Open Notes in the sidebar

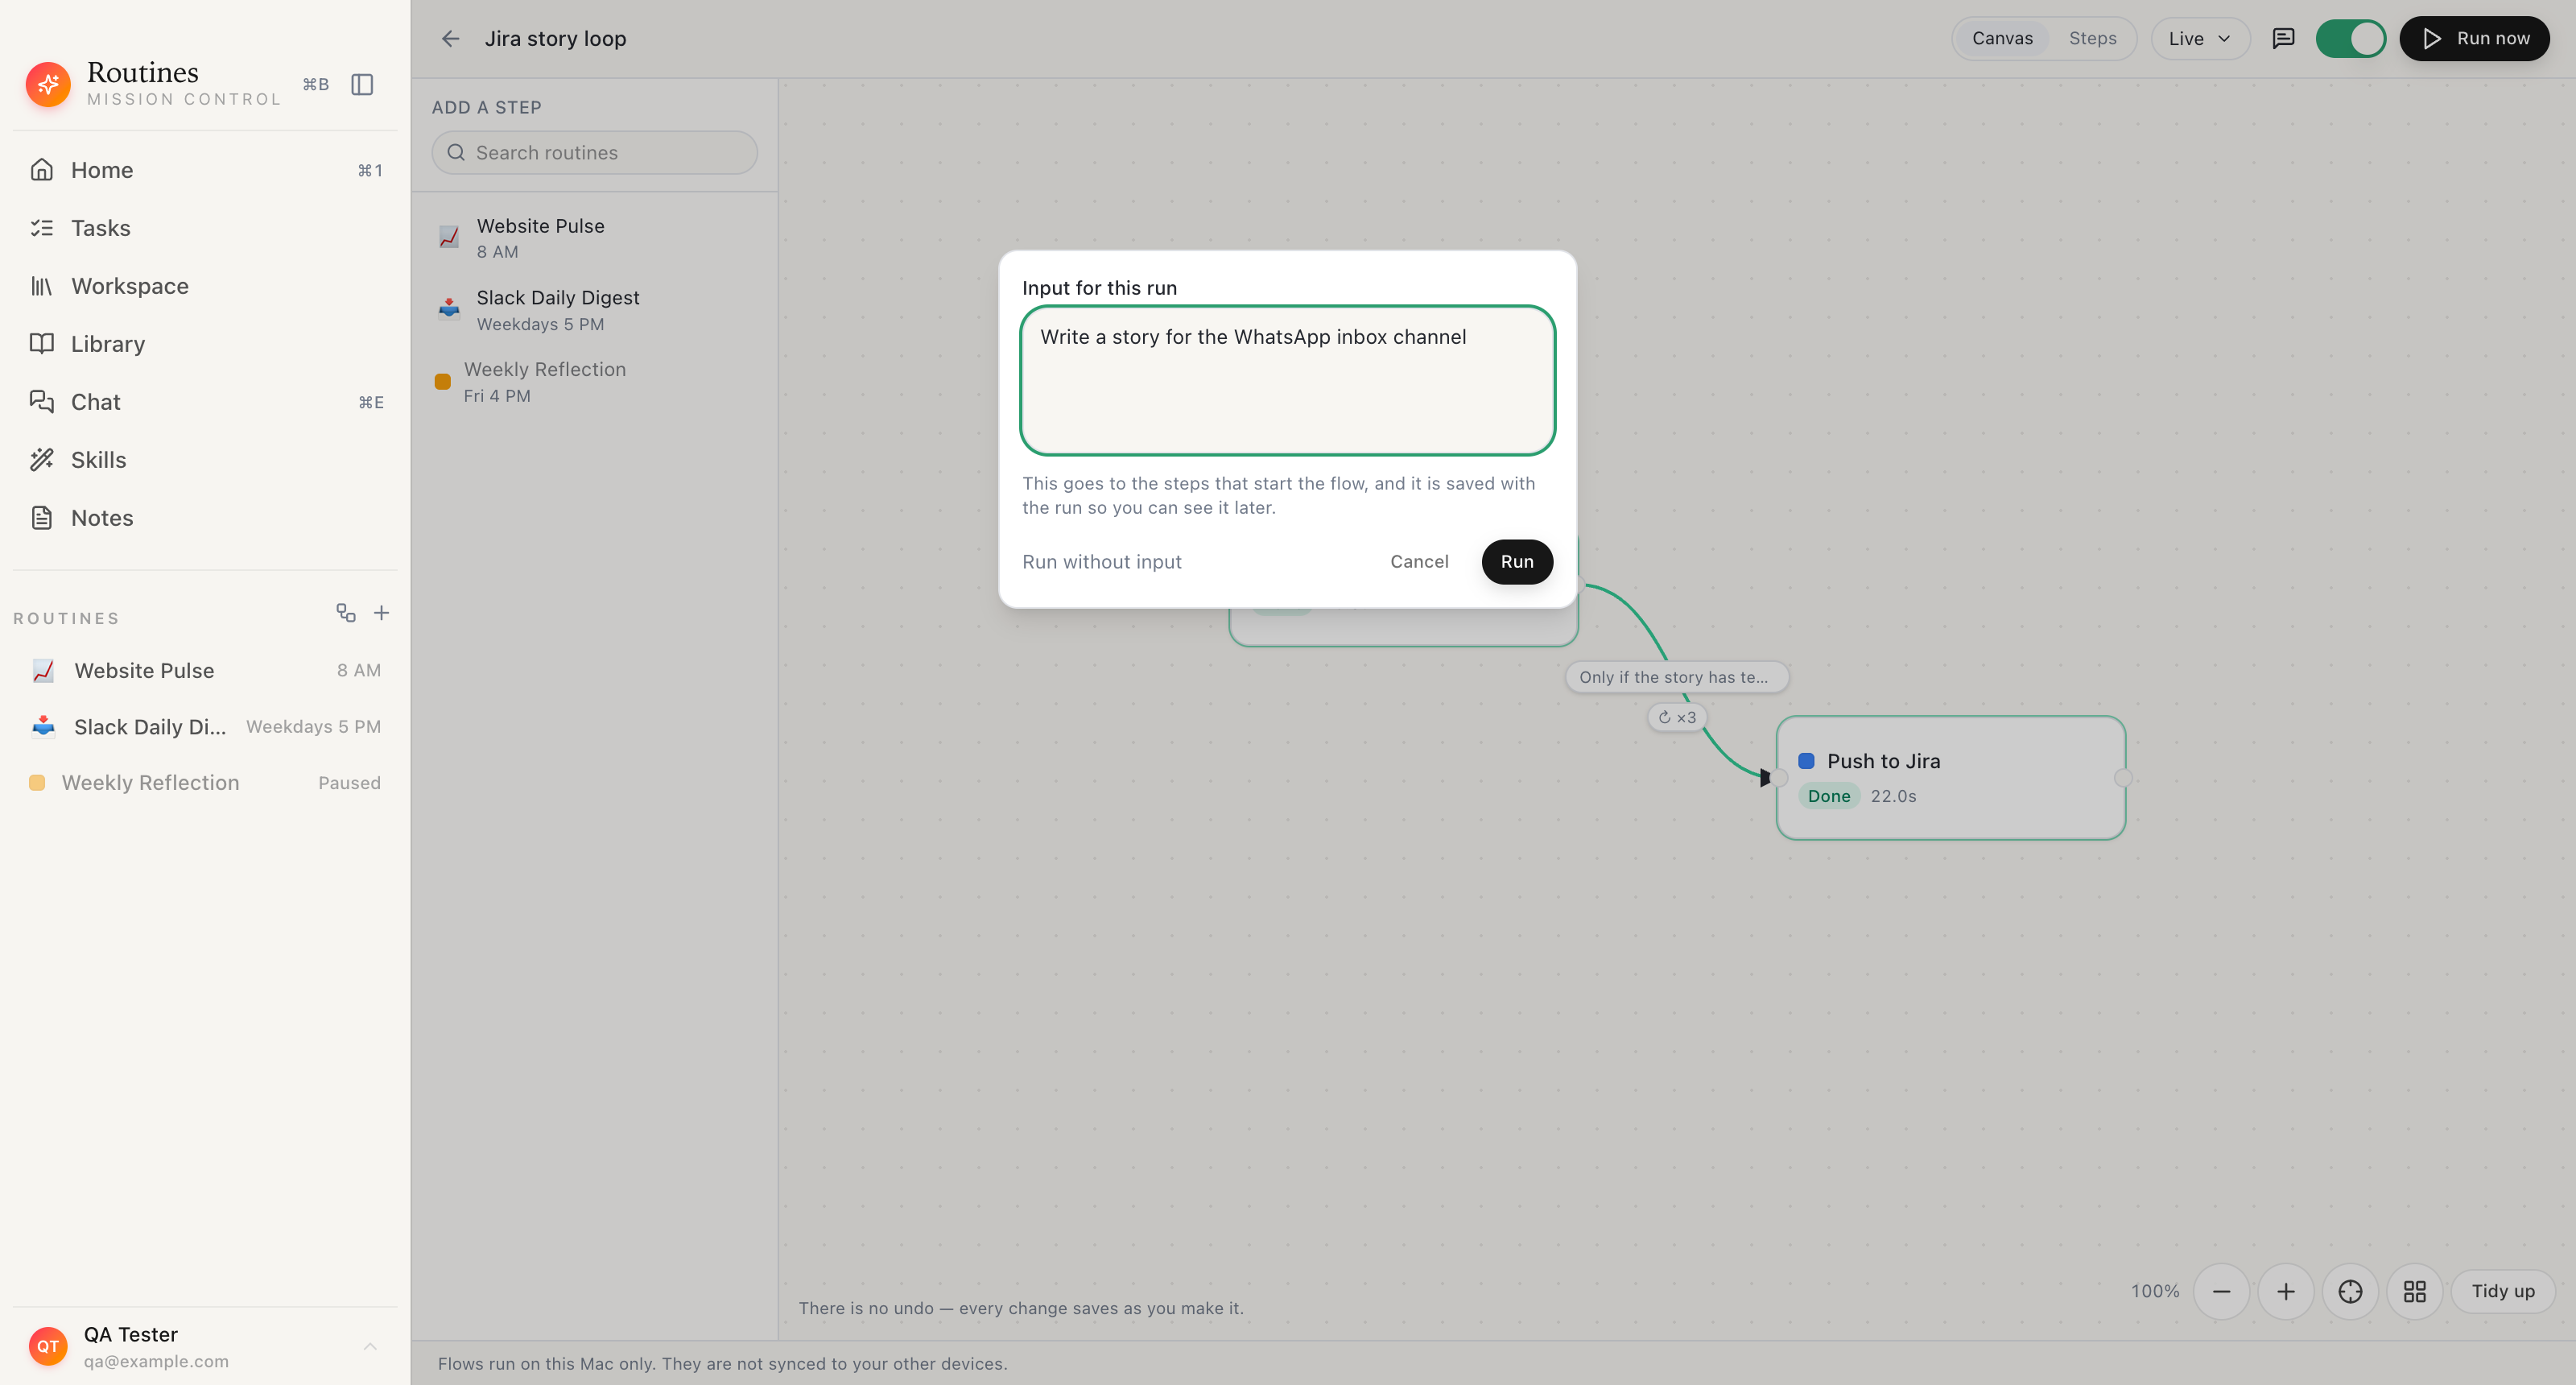point(205,518)
